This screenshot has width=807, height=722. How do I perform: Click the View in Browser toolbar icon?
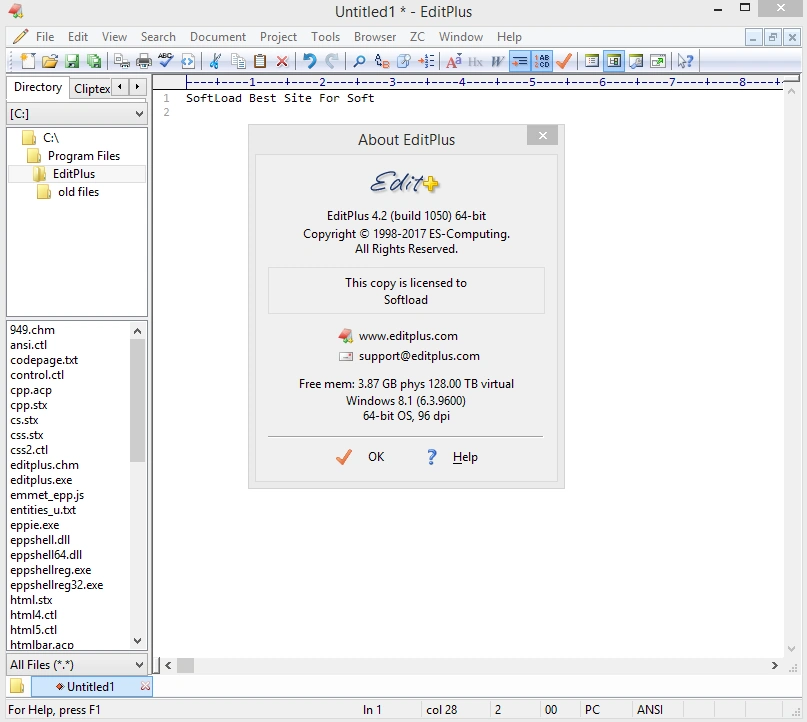(188, 61)
